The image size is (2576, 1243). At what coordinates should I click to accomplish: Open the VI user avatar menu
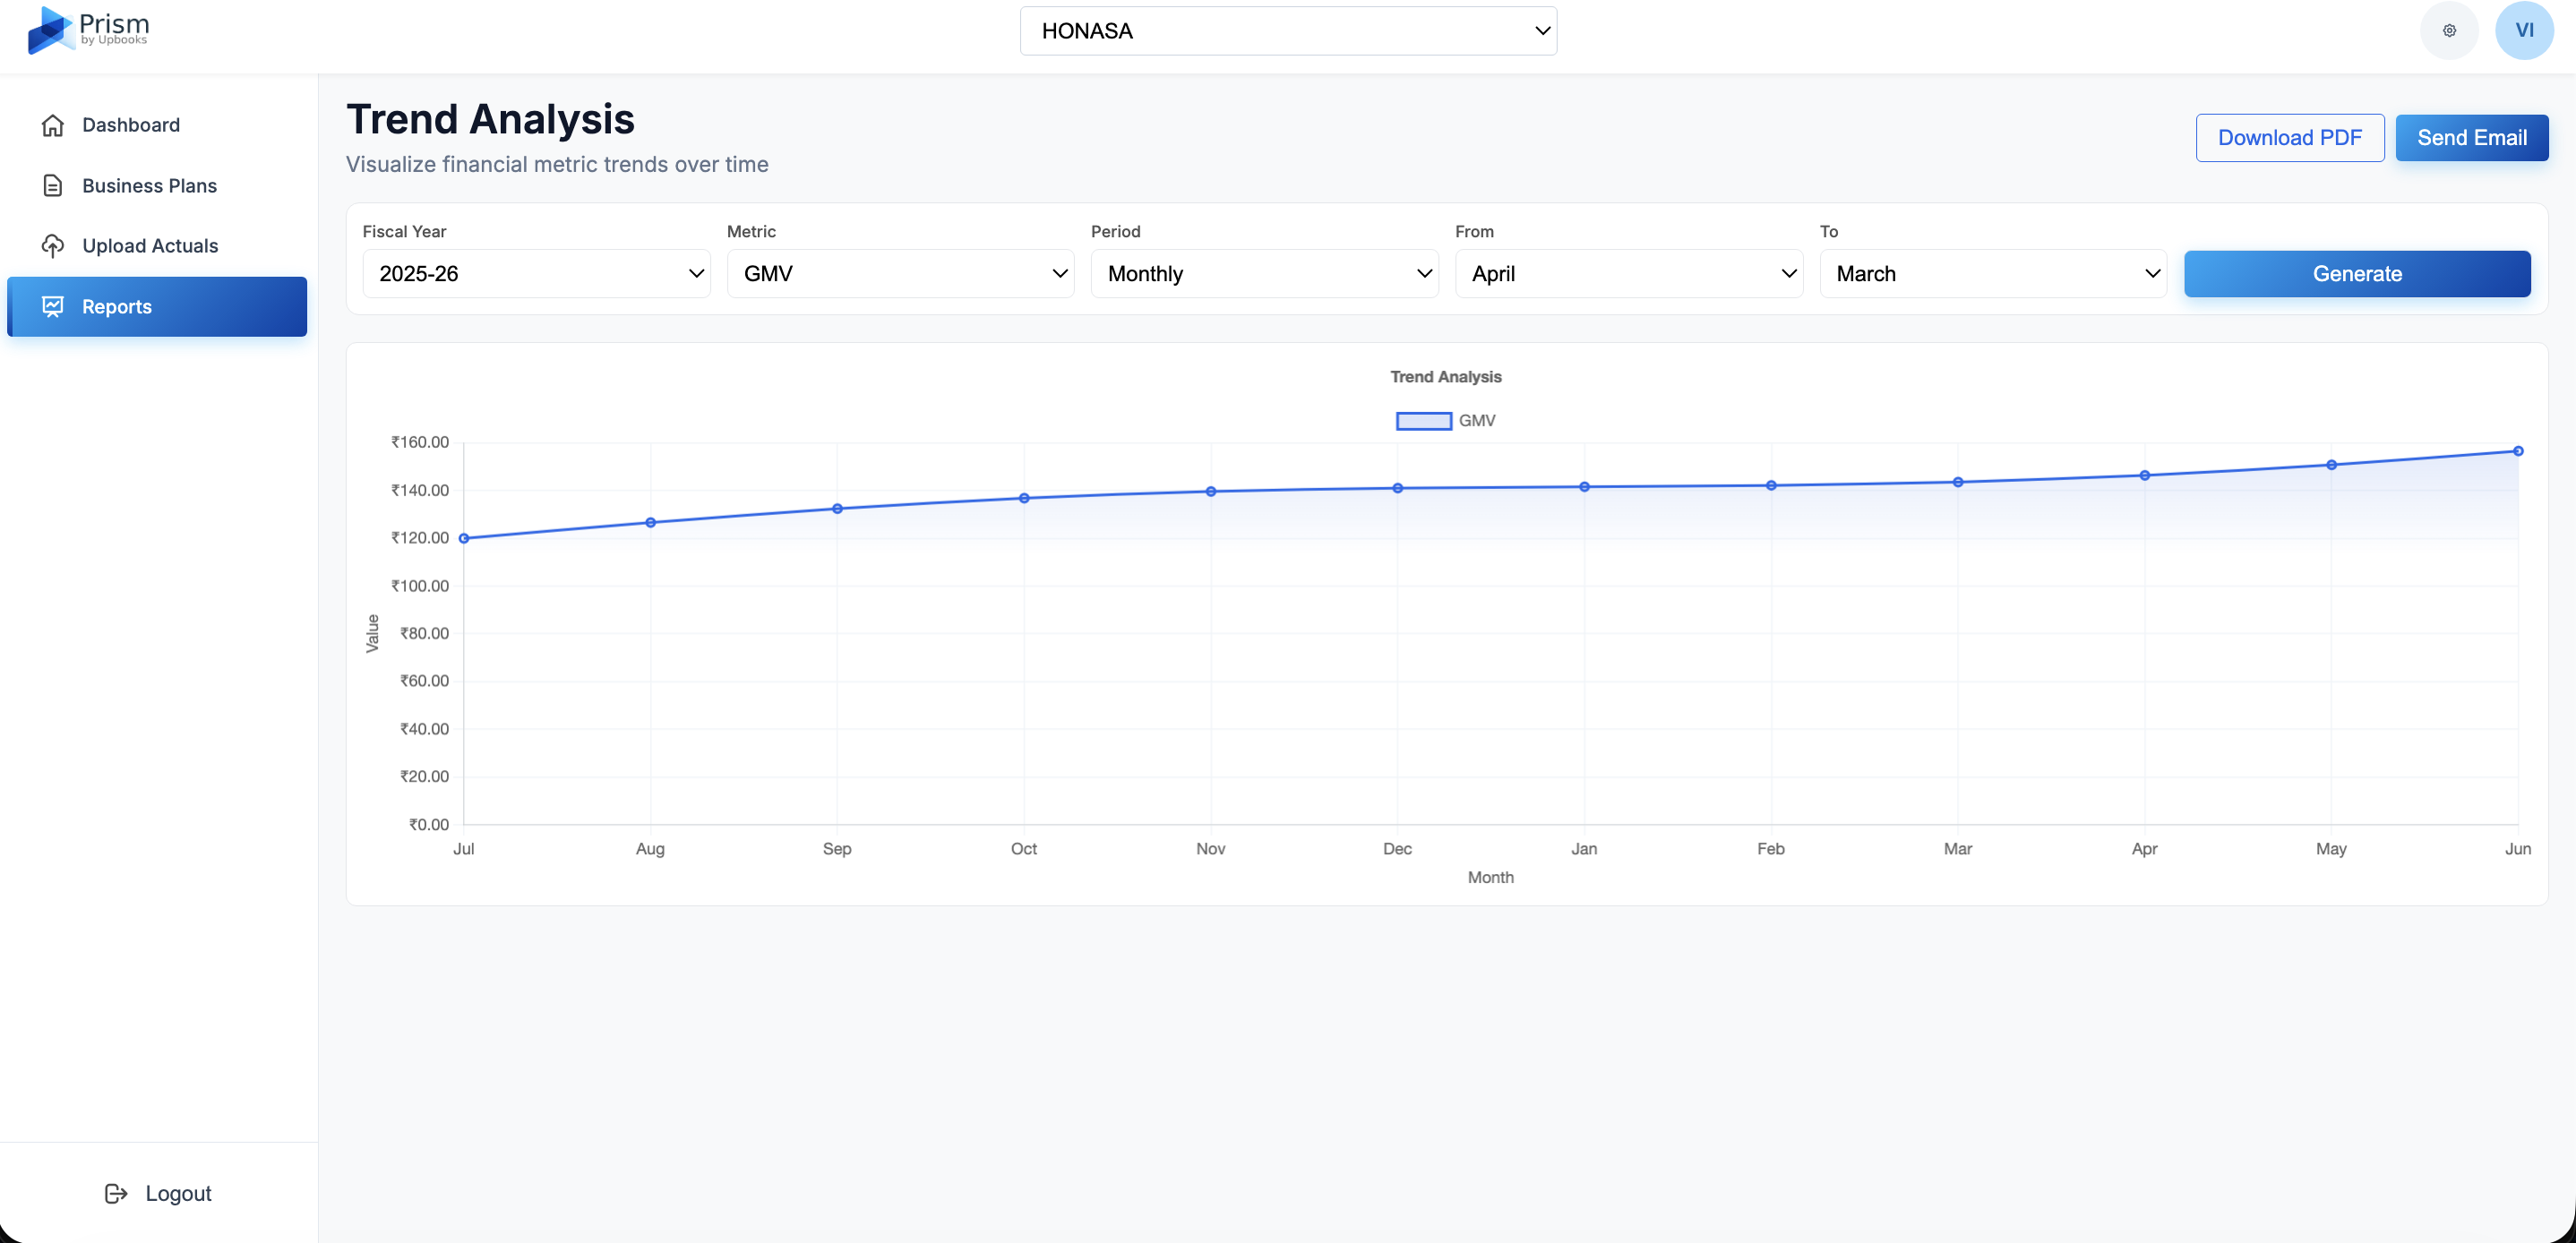pyautogui.click(x=2523, y=31)
